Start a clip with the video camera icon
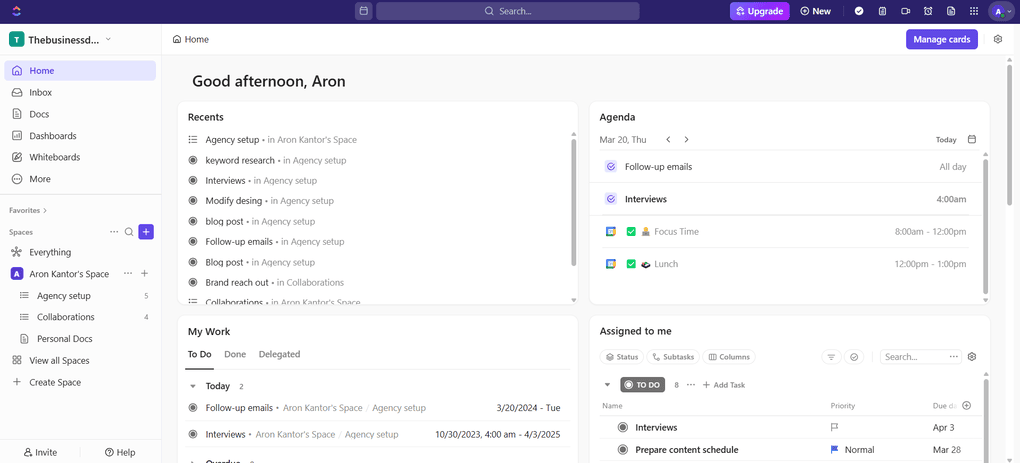 [905, 11]
